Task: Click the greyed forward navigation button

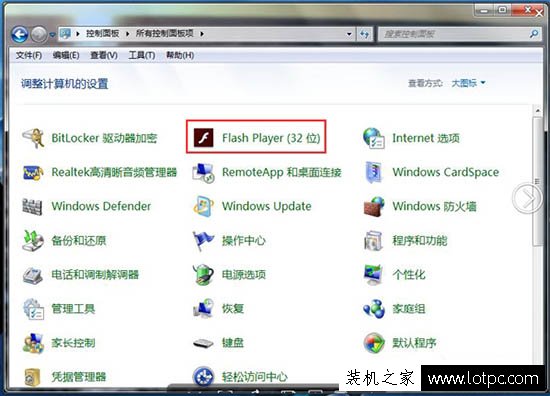Action: [x=39, y=34]
